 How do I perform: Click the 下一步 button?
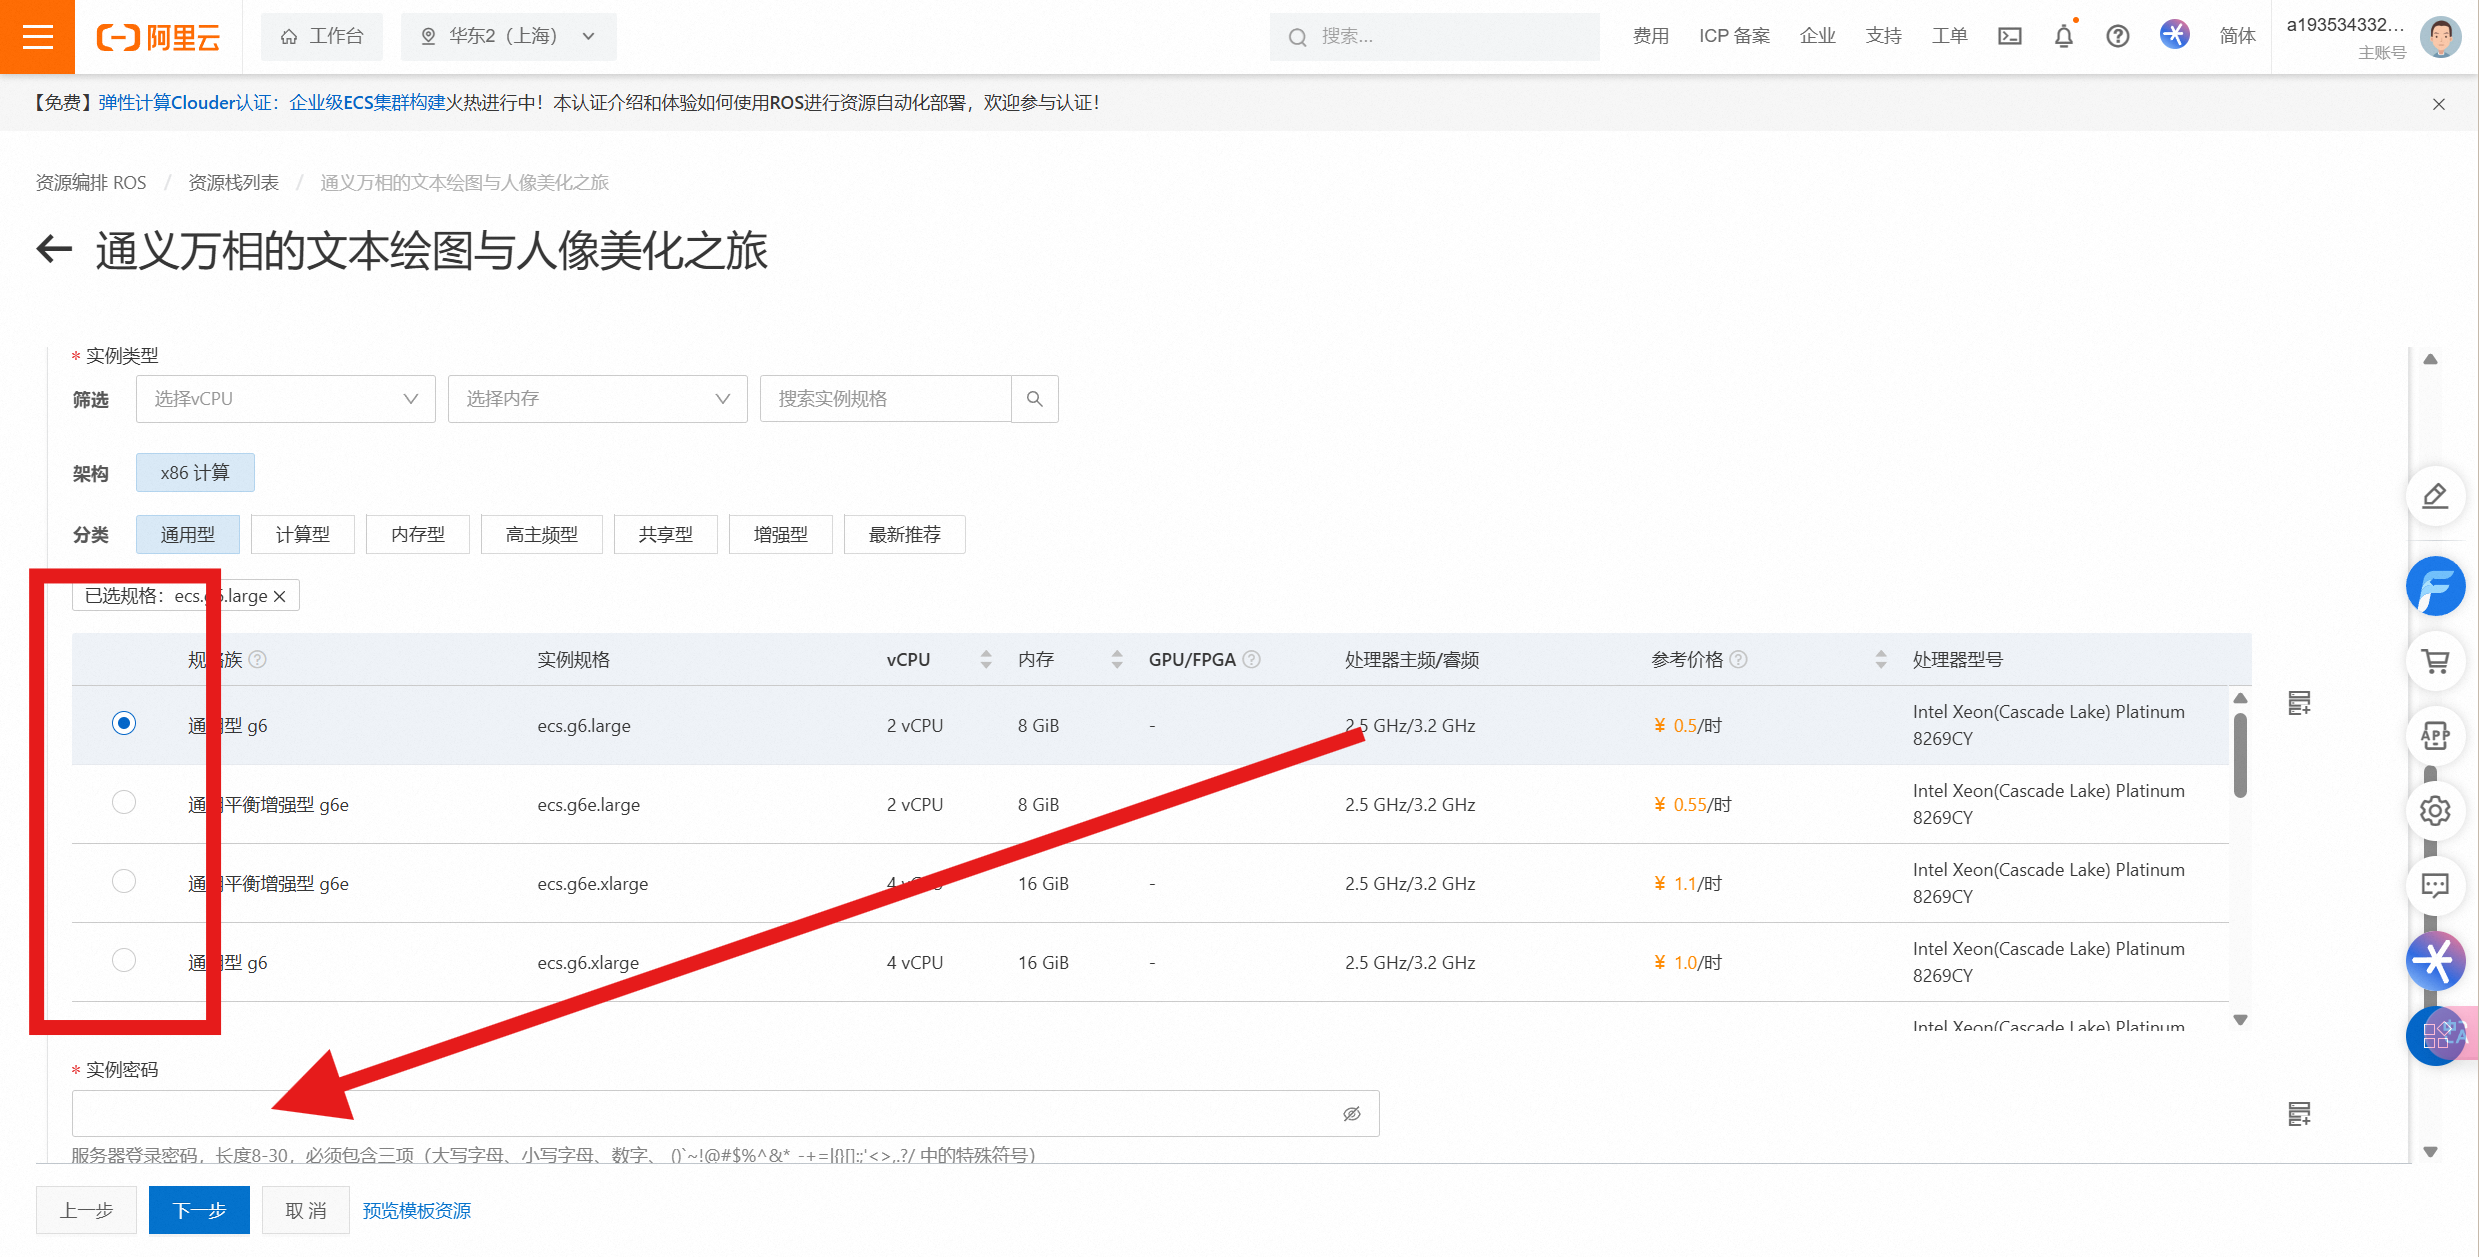coord(199,1211)
